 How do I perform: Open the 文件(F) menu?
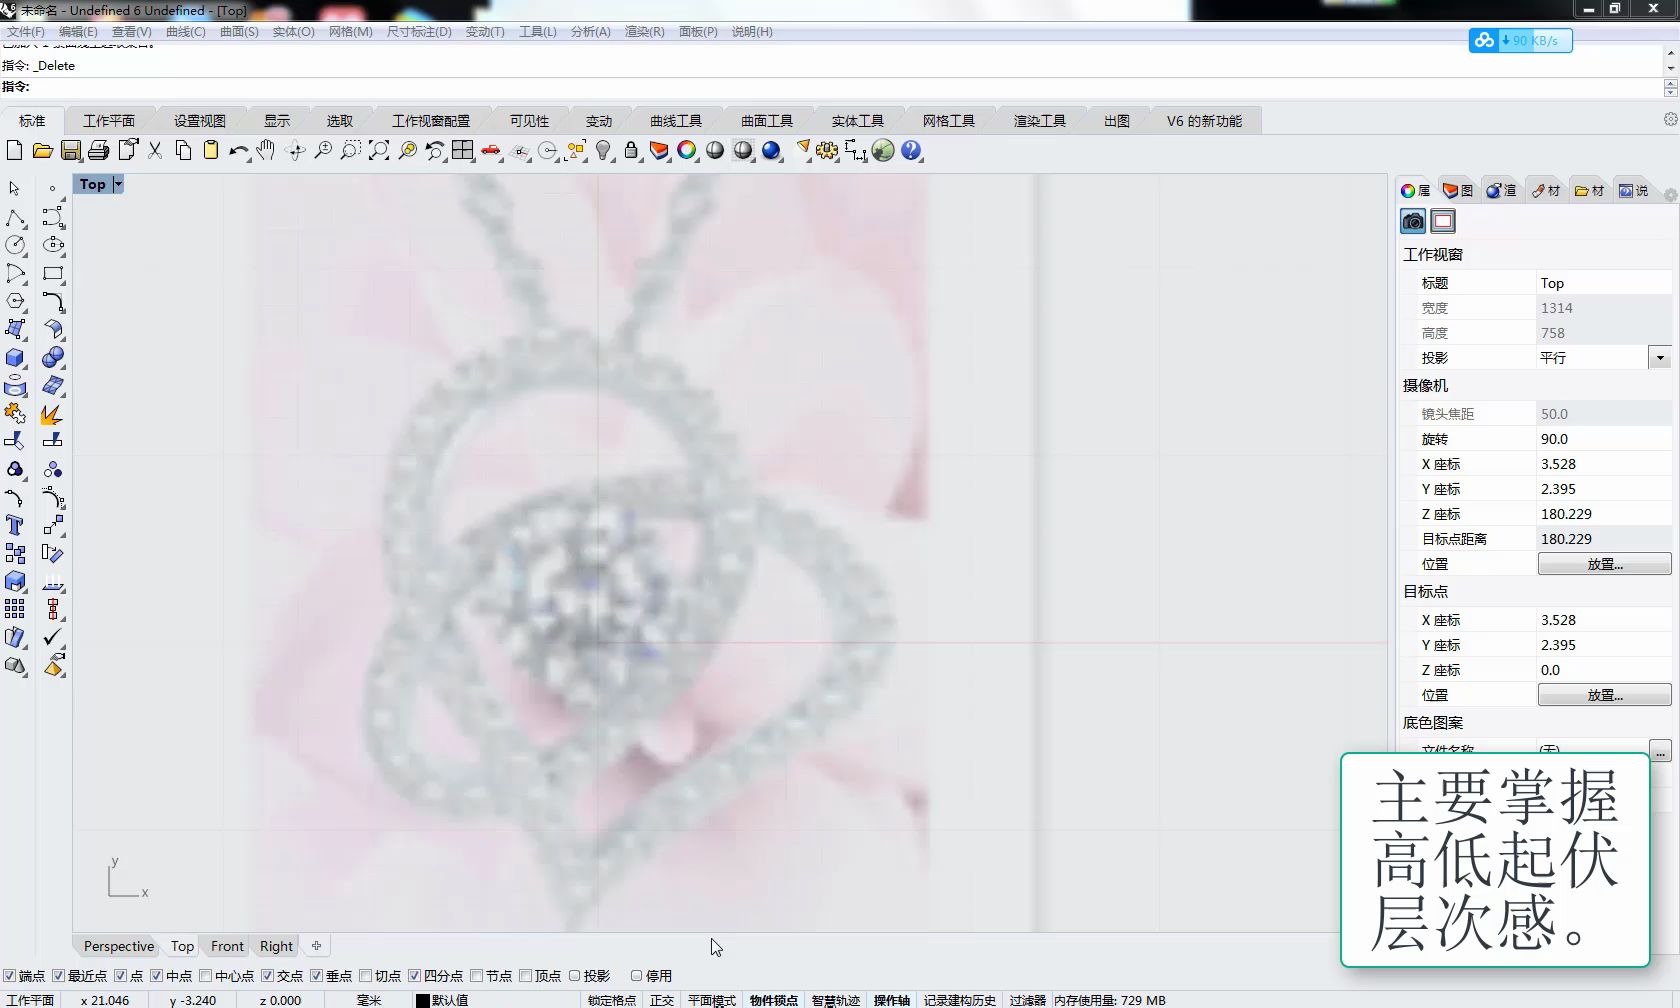26,32
